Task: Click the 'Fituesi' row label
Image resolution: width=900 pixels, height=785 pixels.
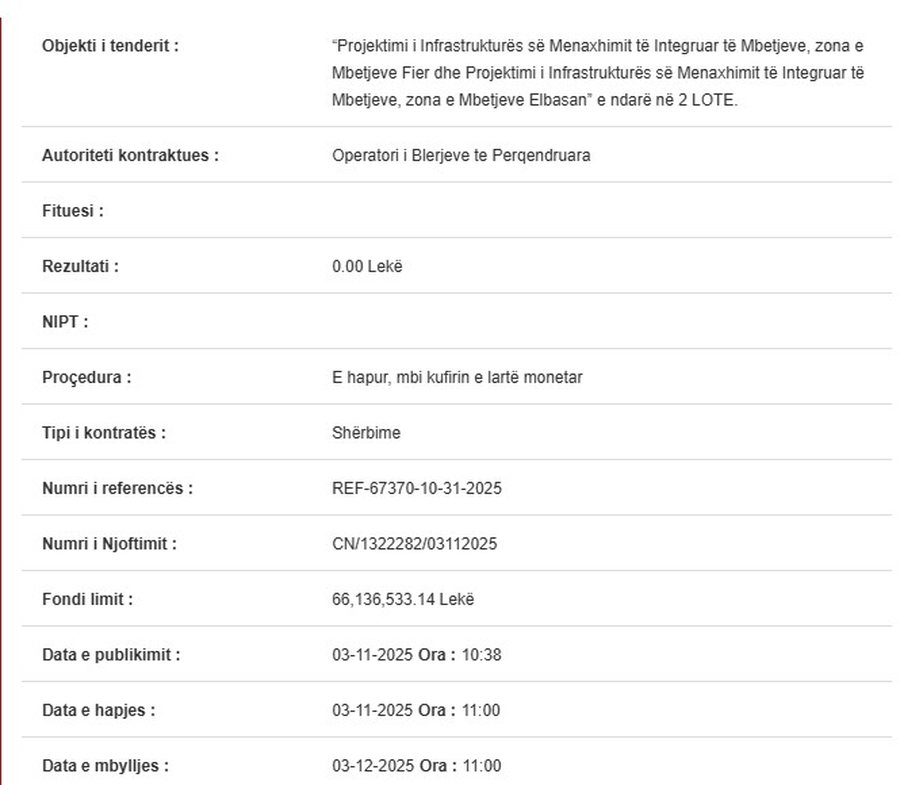Action: click(73, 211)
